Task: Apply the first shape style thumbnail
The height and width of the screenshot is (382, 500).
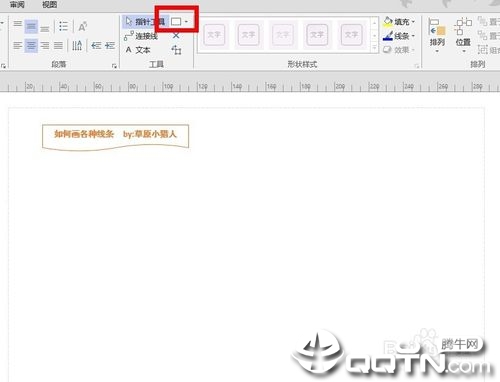Action: [214, 35]
